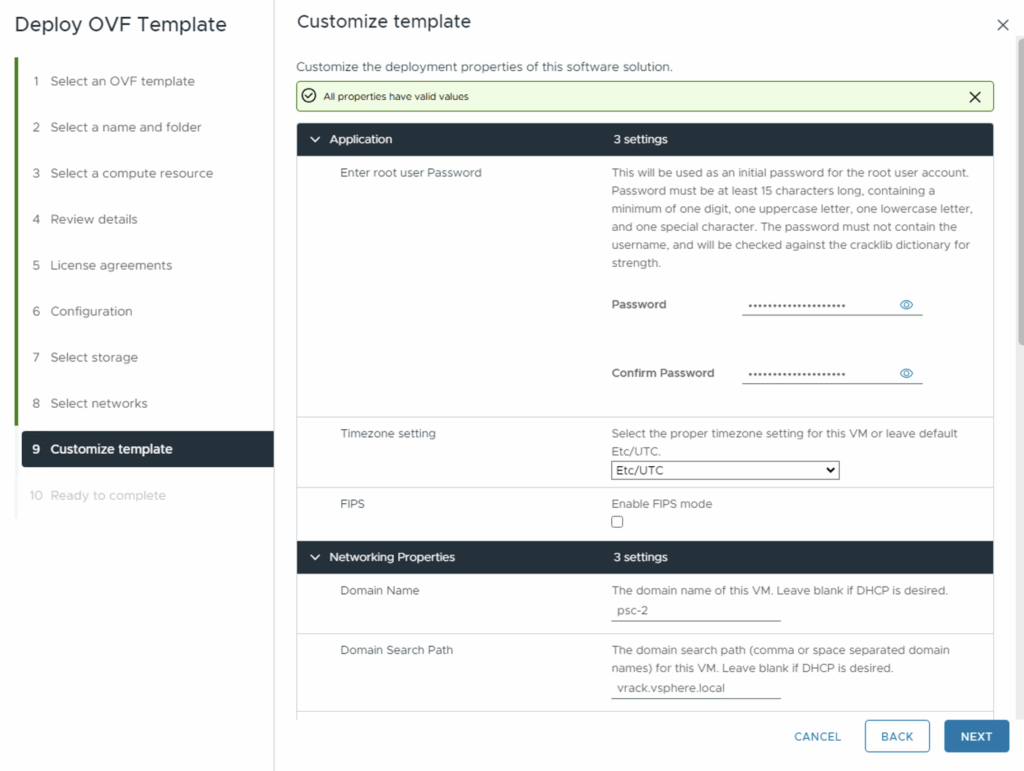The image size is (1024, 771).
Task: Click the Domain Name input field
Action: point(695,611)
